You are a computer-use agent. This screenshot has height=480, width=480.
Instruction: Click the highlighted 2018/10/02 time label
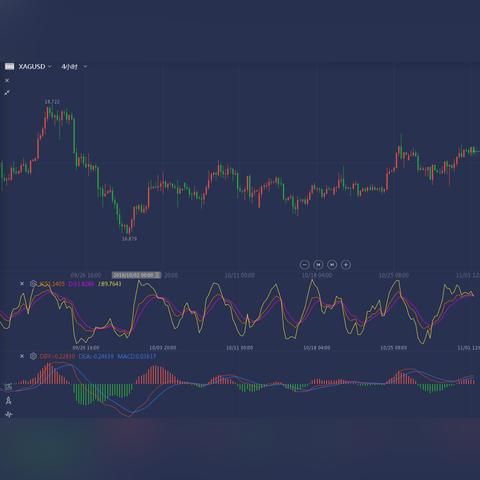click(x=136, y=275)
